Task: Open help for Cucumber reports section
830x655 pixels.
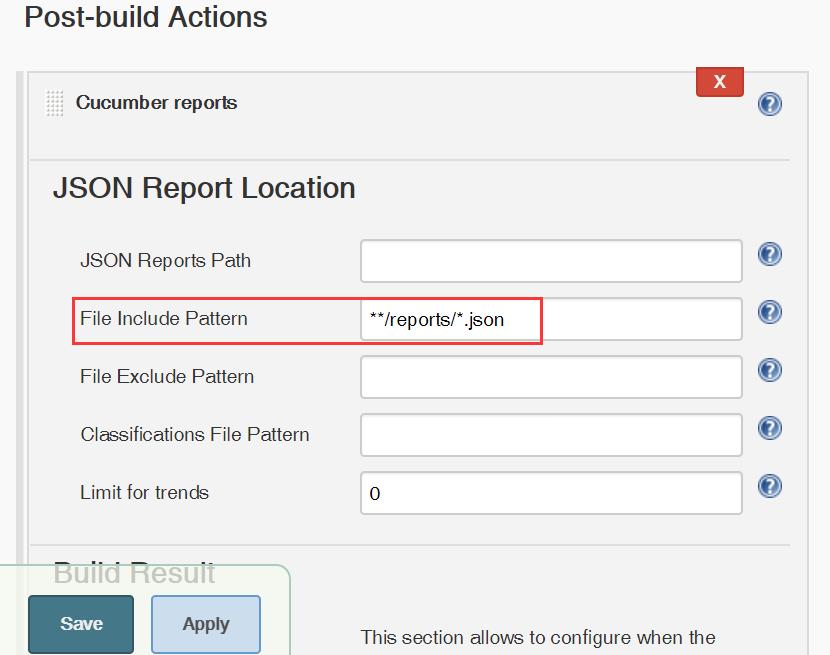Action: (769, 104)
